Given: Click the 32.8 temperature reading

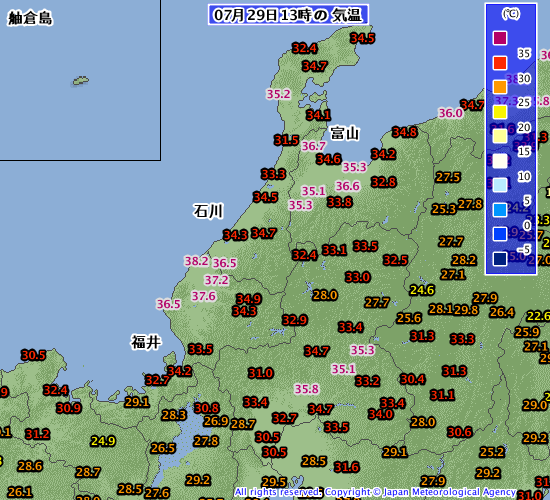Looking at the screenshot, I should tap(384, 182).
